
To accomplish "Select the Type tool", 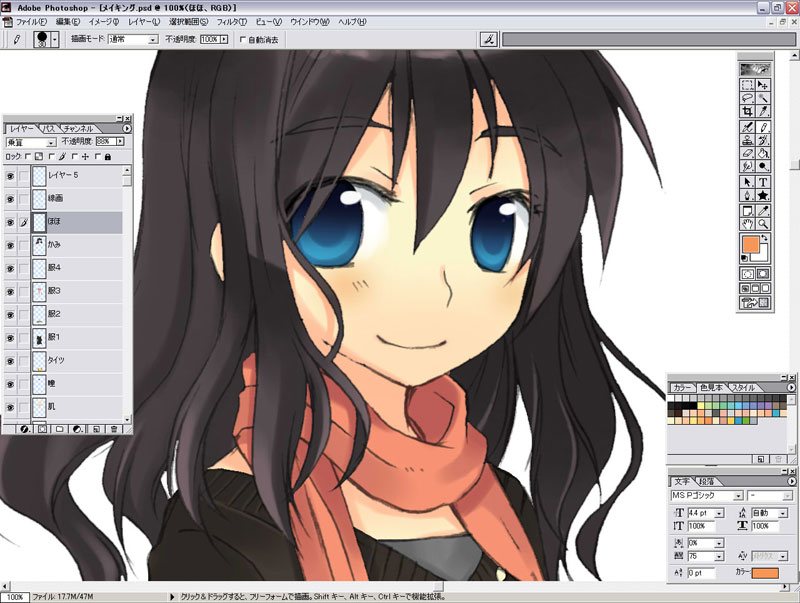I will point(763,183).
